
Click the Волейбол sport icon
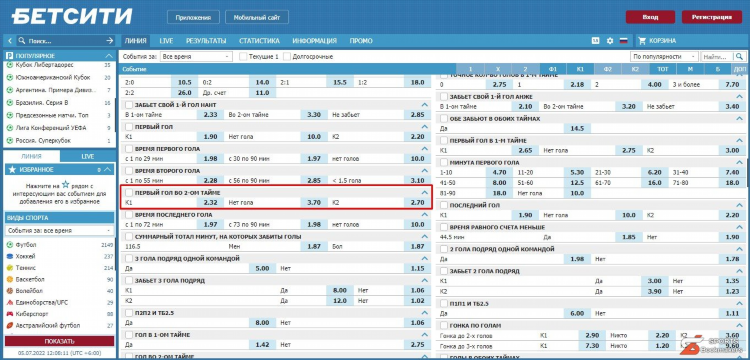tap(10, 291)
